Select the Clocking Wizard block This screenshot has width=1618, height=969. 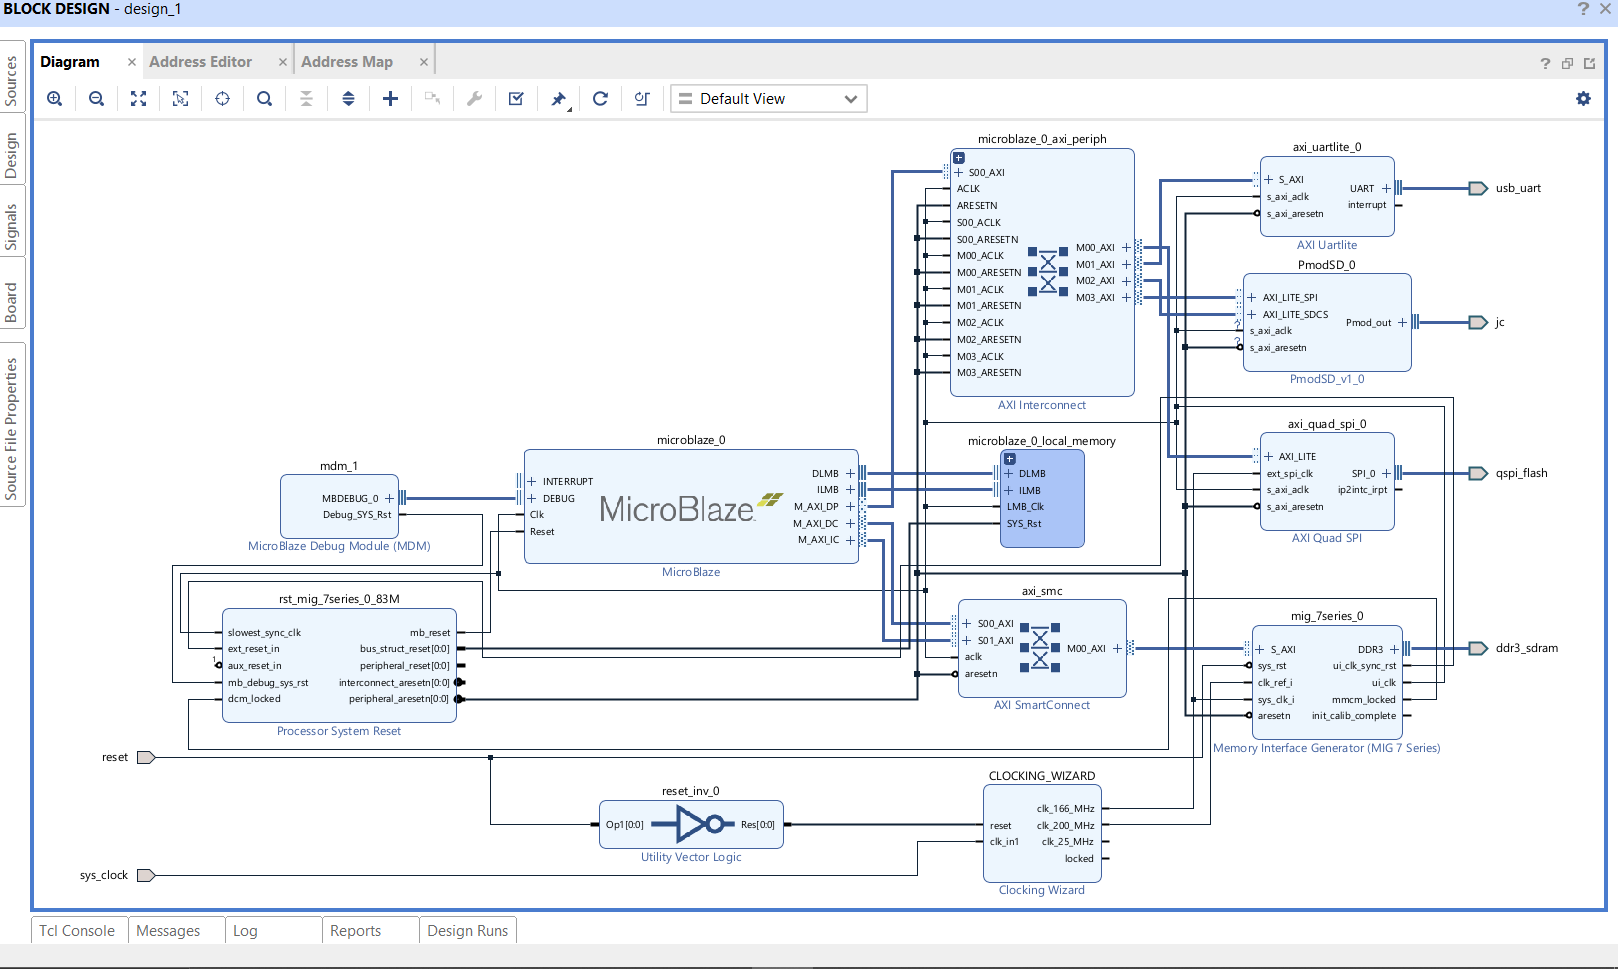(1042, 834)
